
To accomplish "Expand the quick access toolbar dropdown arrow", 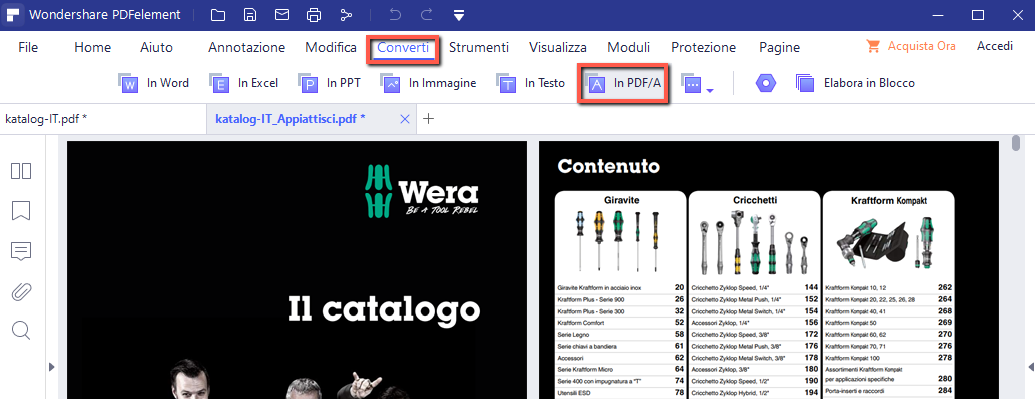I will point(459,15).
